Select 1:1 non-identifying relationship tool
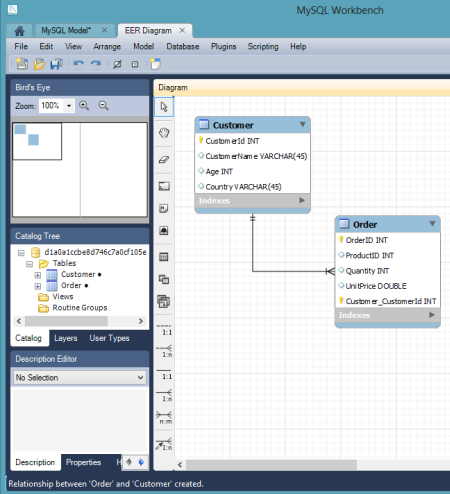 coord(164,330)
